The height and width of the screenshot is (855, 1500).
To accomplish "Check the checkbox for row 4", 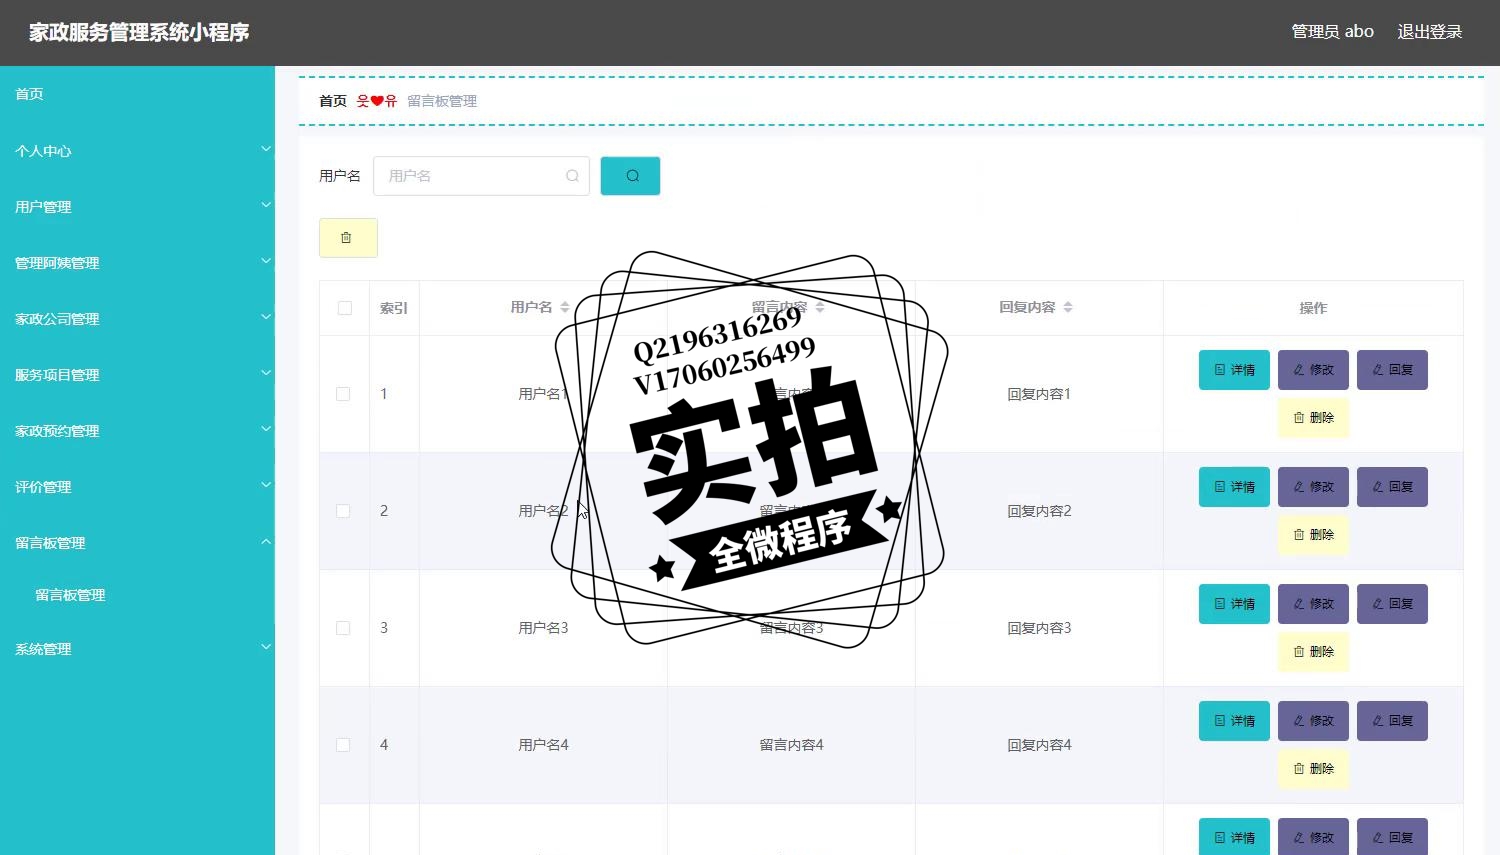I will coord(343,745).
